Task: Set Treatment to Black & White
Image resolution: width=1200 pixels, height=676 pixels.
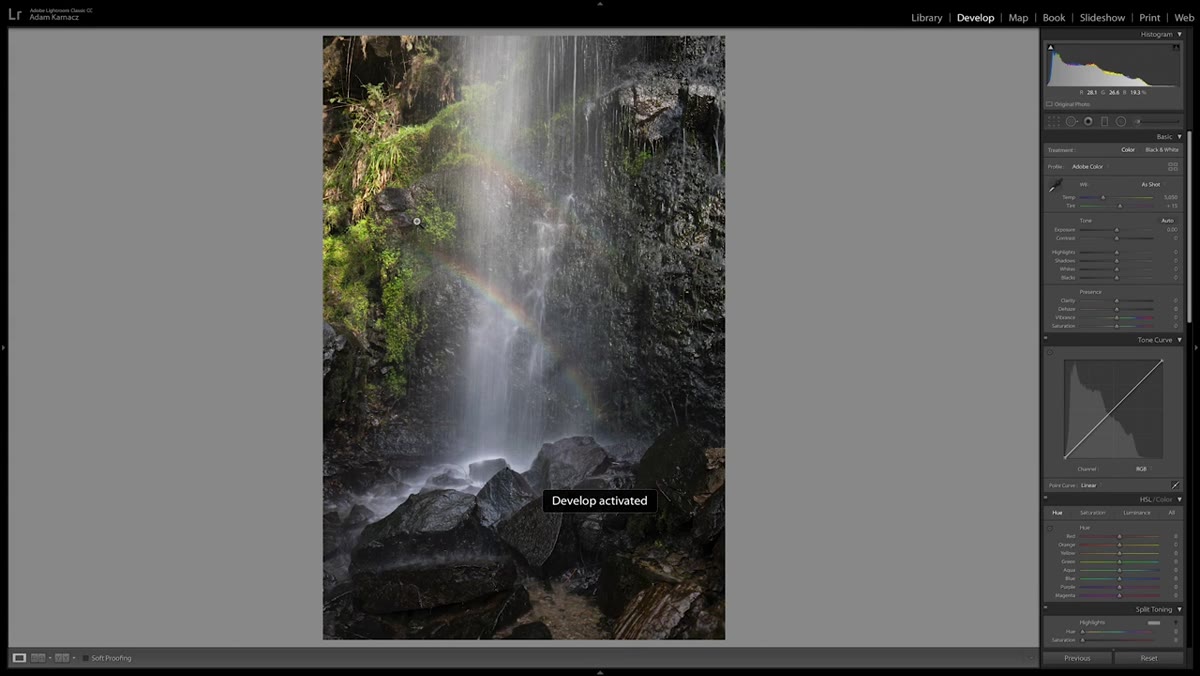Action: 1162,150
